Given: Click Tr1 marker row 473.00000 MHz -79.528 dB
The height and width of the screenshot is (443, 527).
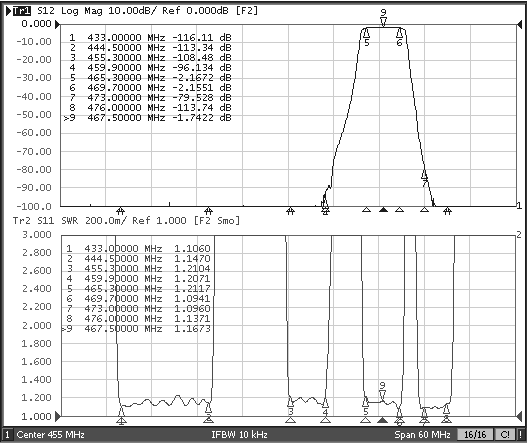Looking at the screenshot, I should (150, 97).
